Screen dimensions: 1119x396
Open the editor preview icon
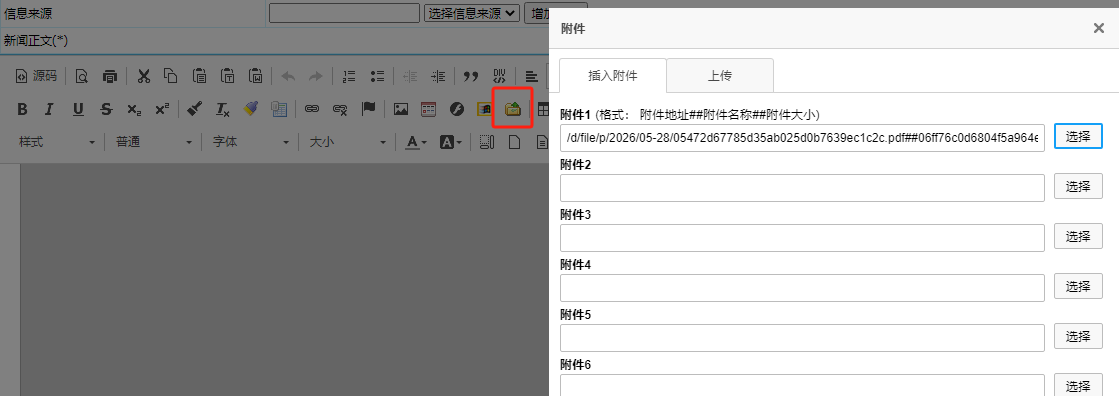pyautogui.click(x=82, y=76)
